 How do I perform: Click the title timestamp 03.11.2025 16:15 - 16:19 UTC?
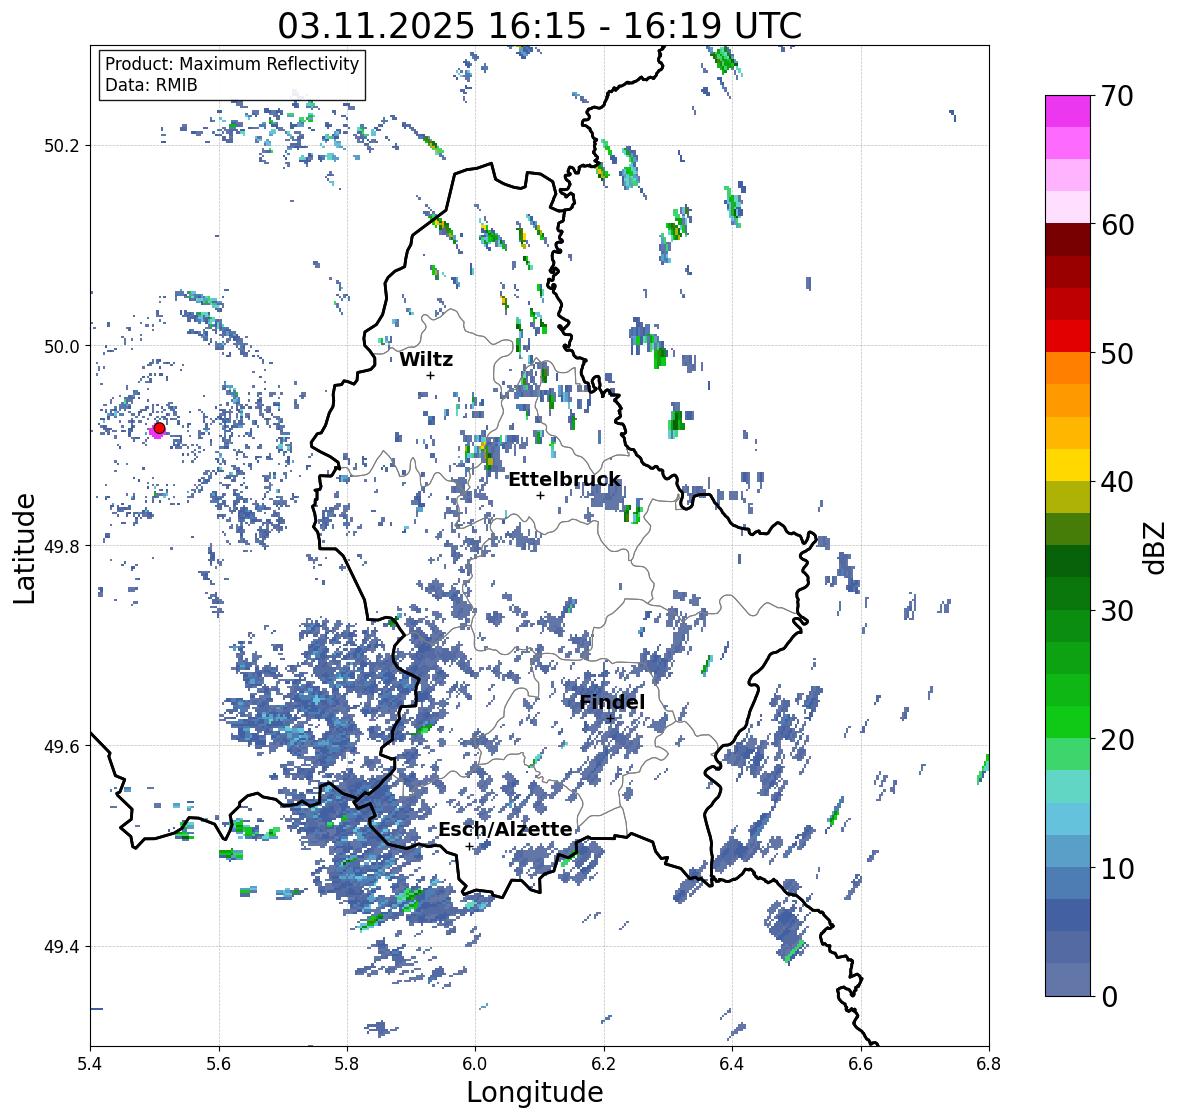click(540, 26)
